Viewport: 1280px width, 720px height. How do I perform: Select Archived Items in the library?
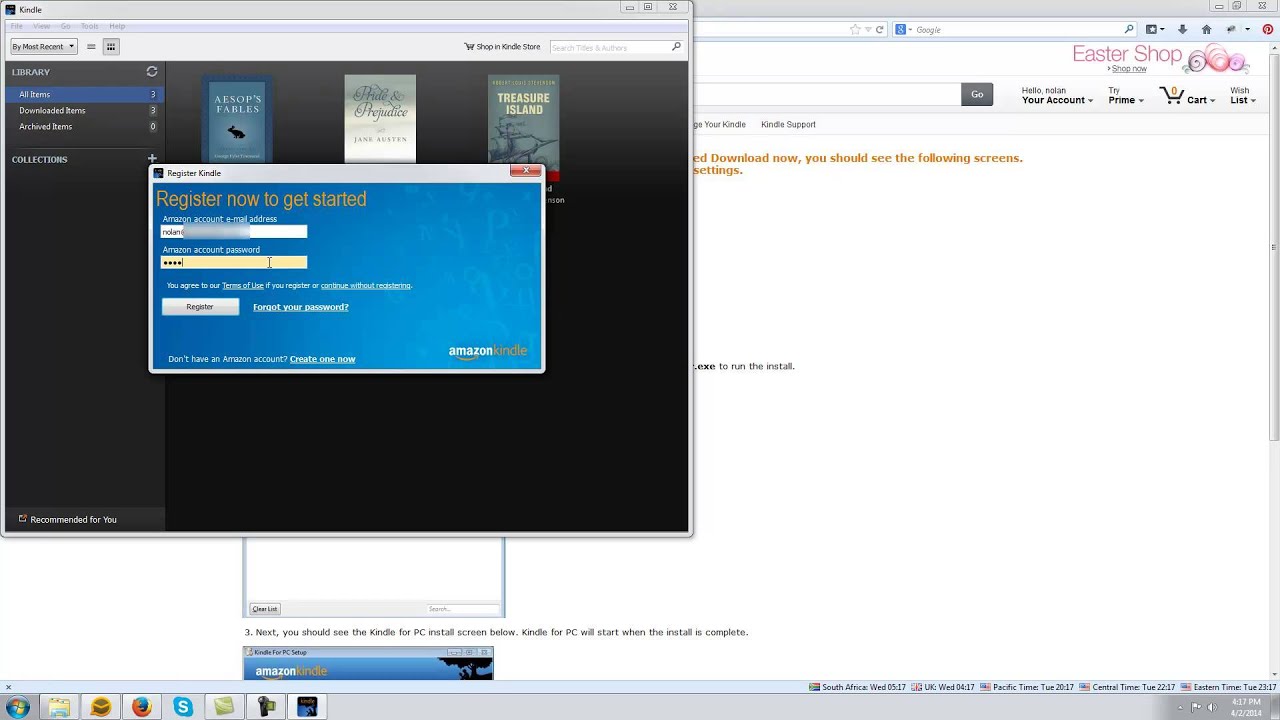tap(83, 126)
